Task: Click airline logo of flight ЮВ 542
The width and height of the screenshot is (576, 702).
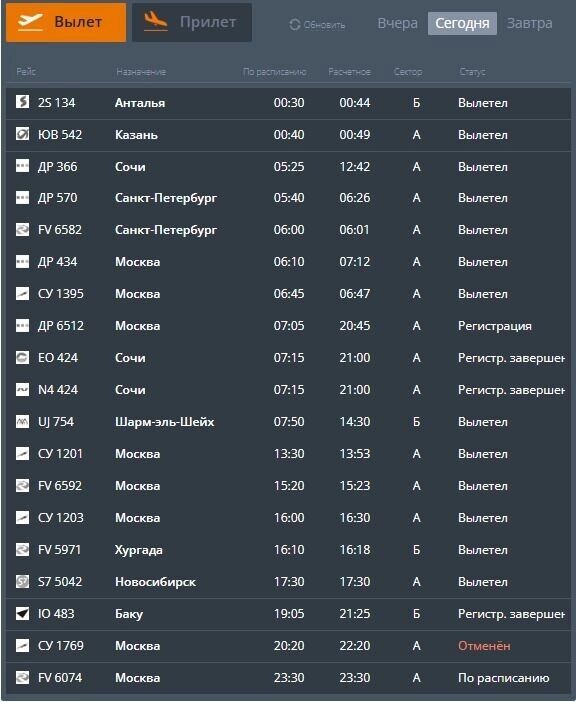Action: 22,134
